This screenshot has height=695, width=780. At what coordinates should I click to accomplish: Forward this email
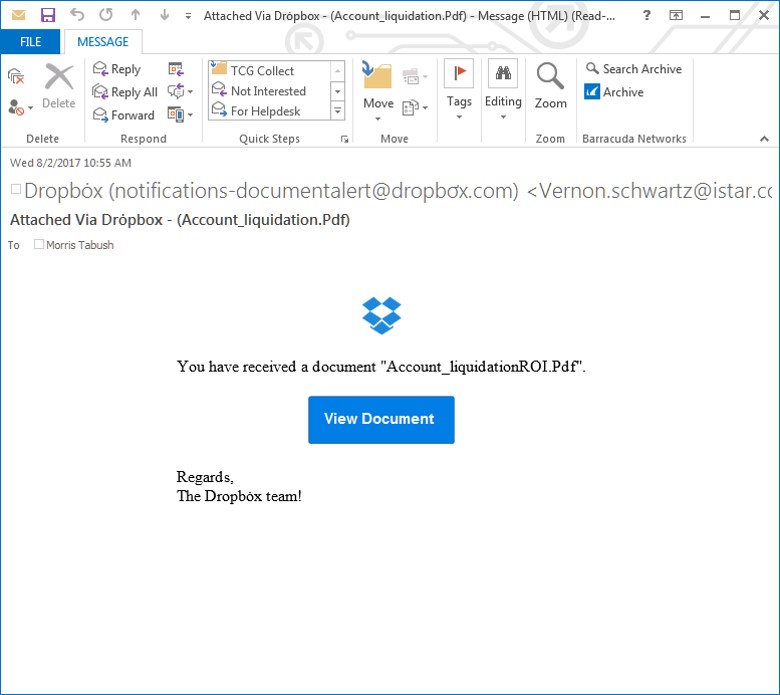[124, 115]
